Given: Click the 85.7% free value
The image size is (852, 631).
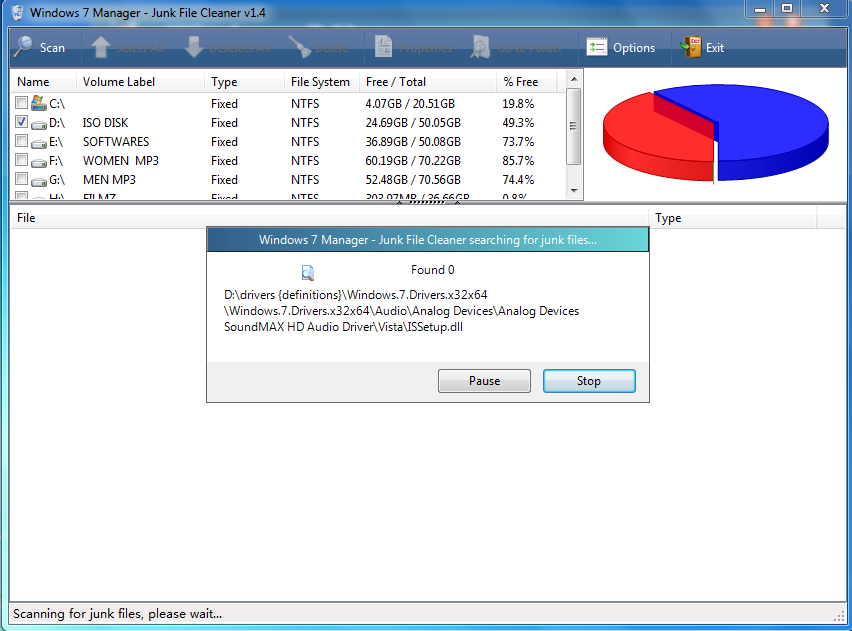Looking at the screenshot, I should 518,161.
